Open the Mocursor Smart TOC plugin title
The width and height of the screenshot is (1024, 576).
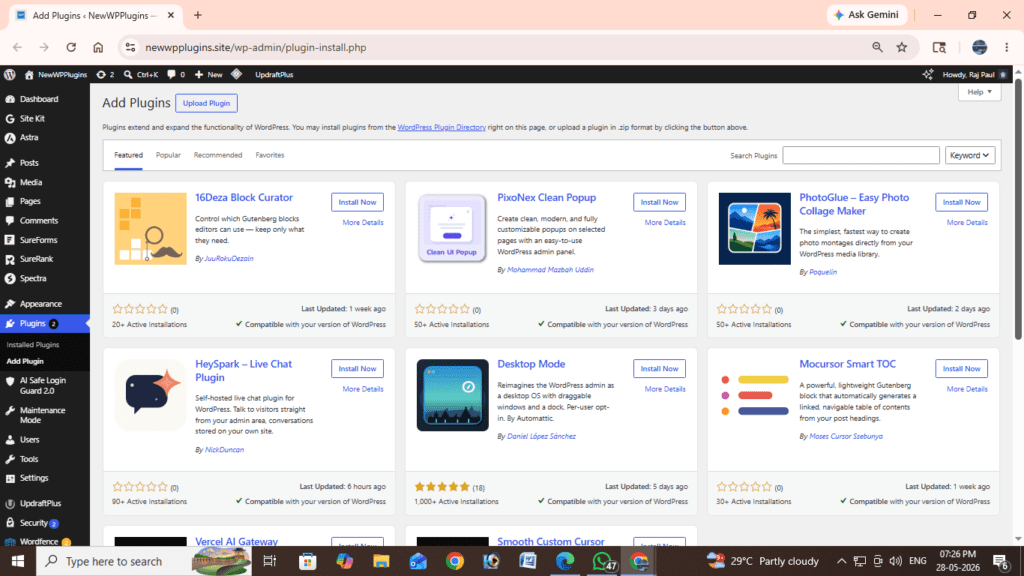(x=847, y=364)
